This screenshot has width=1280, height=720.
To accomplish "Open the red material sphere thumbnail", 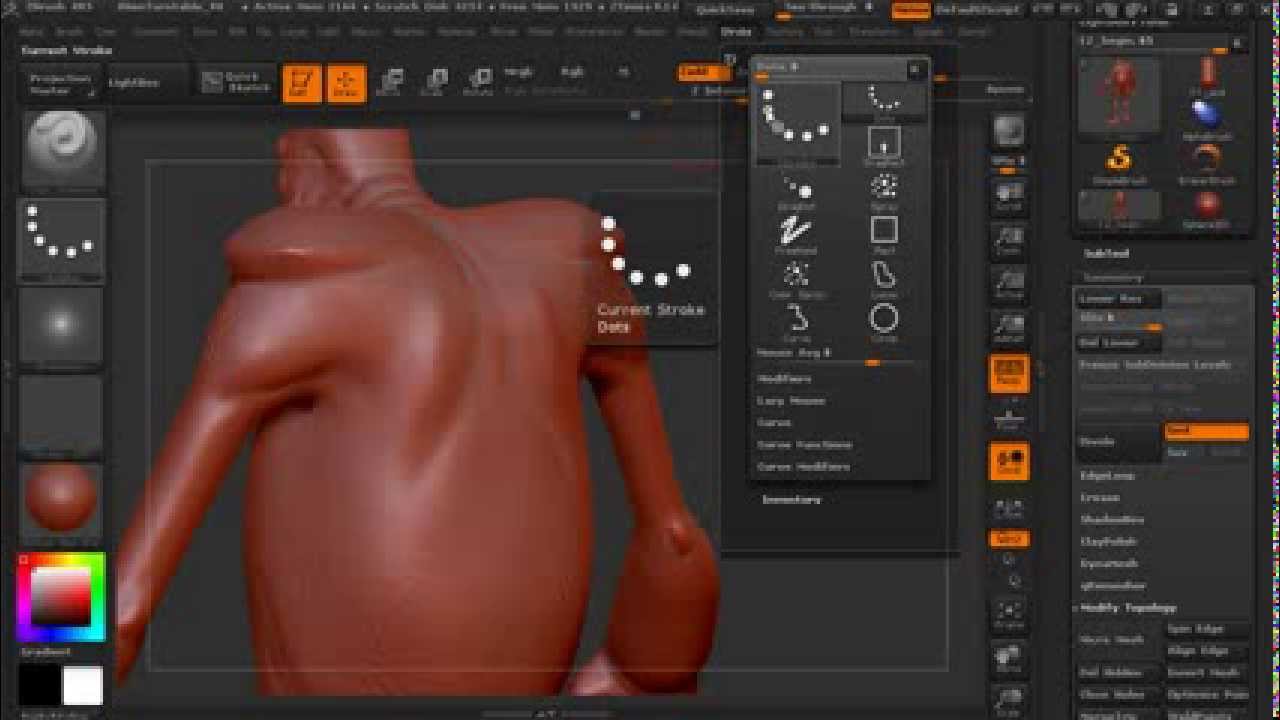I will tap(61, 504).
